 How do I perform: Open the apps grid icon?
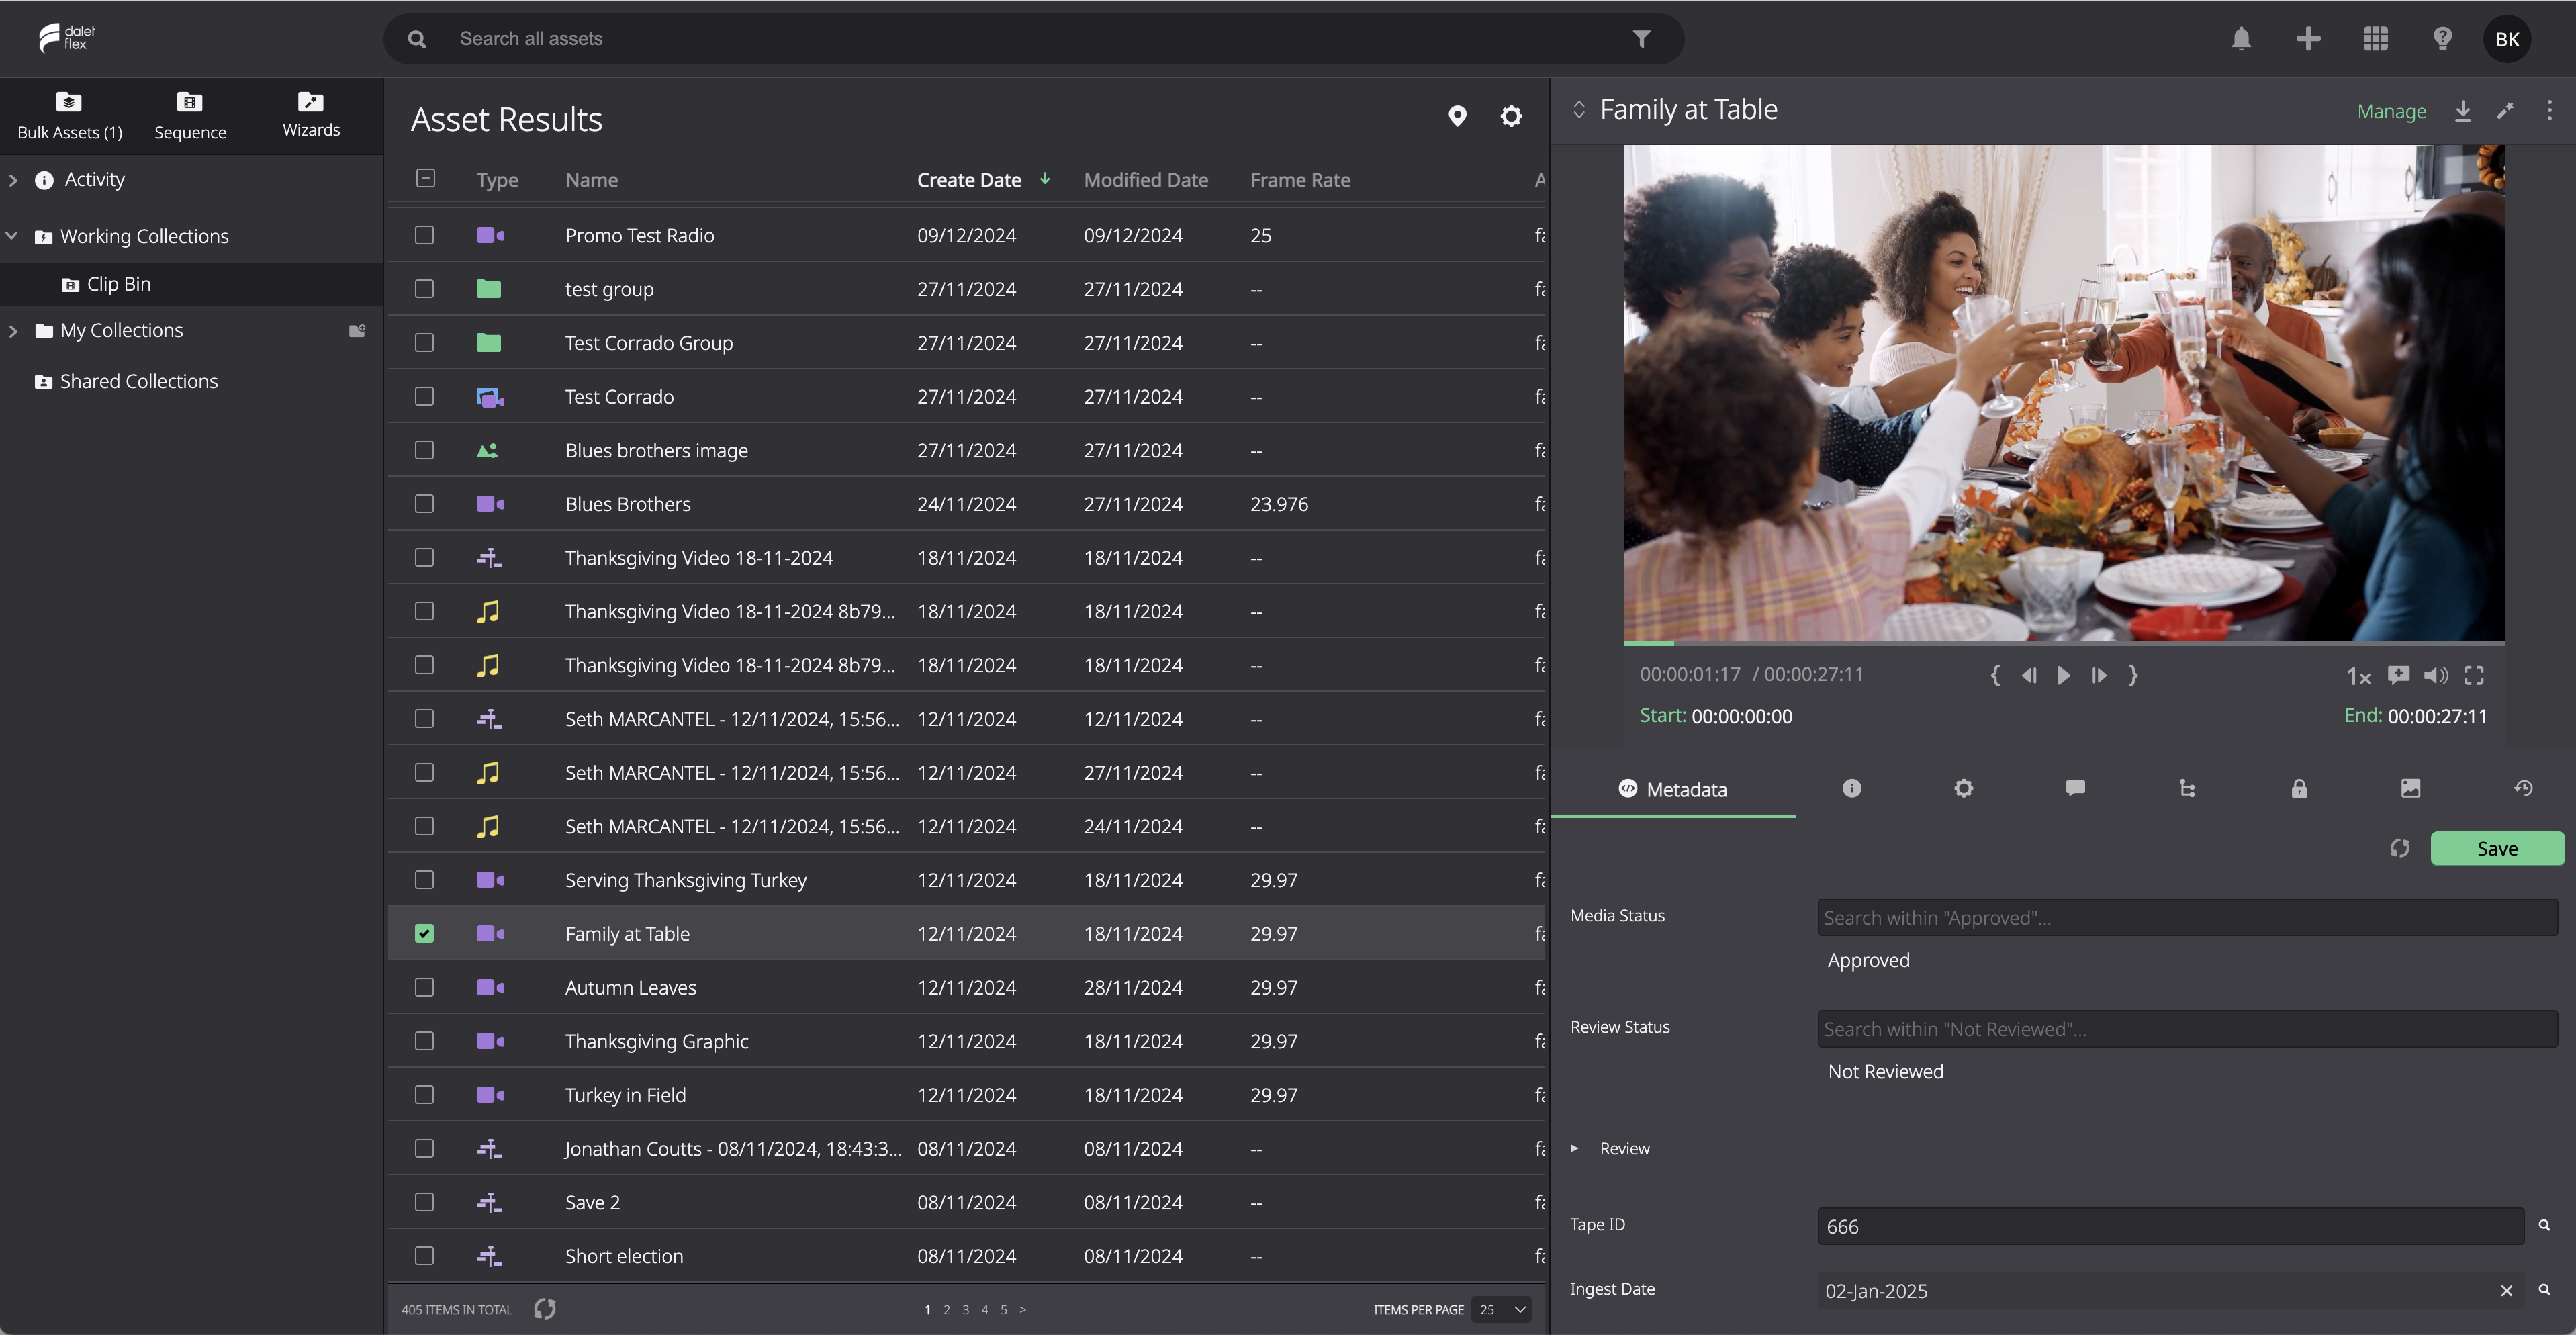pos(2375,39)
